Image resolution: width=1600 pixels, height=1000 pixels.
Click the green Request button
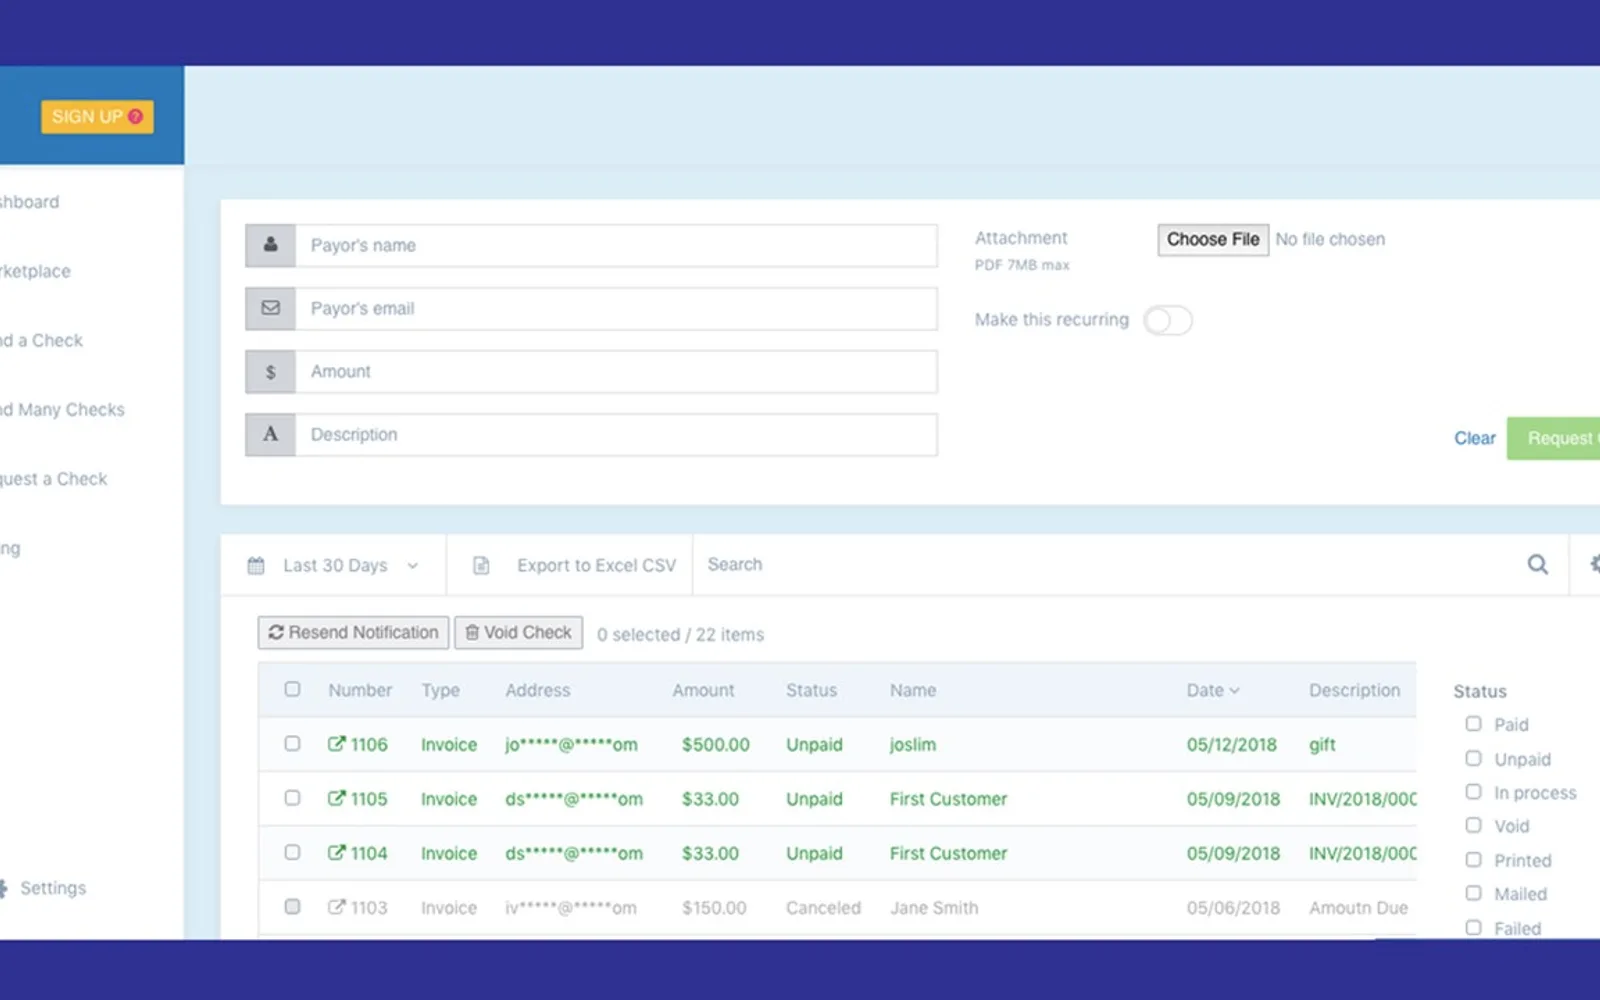pyautogui.click(x=1554, y=438)
